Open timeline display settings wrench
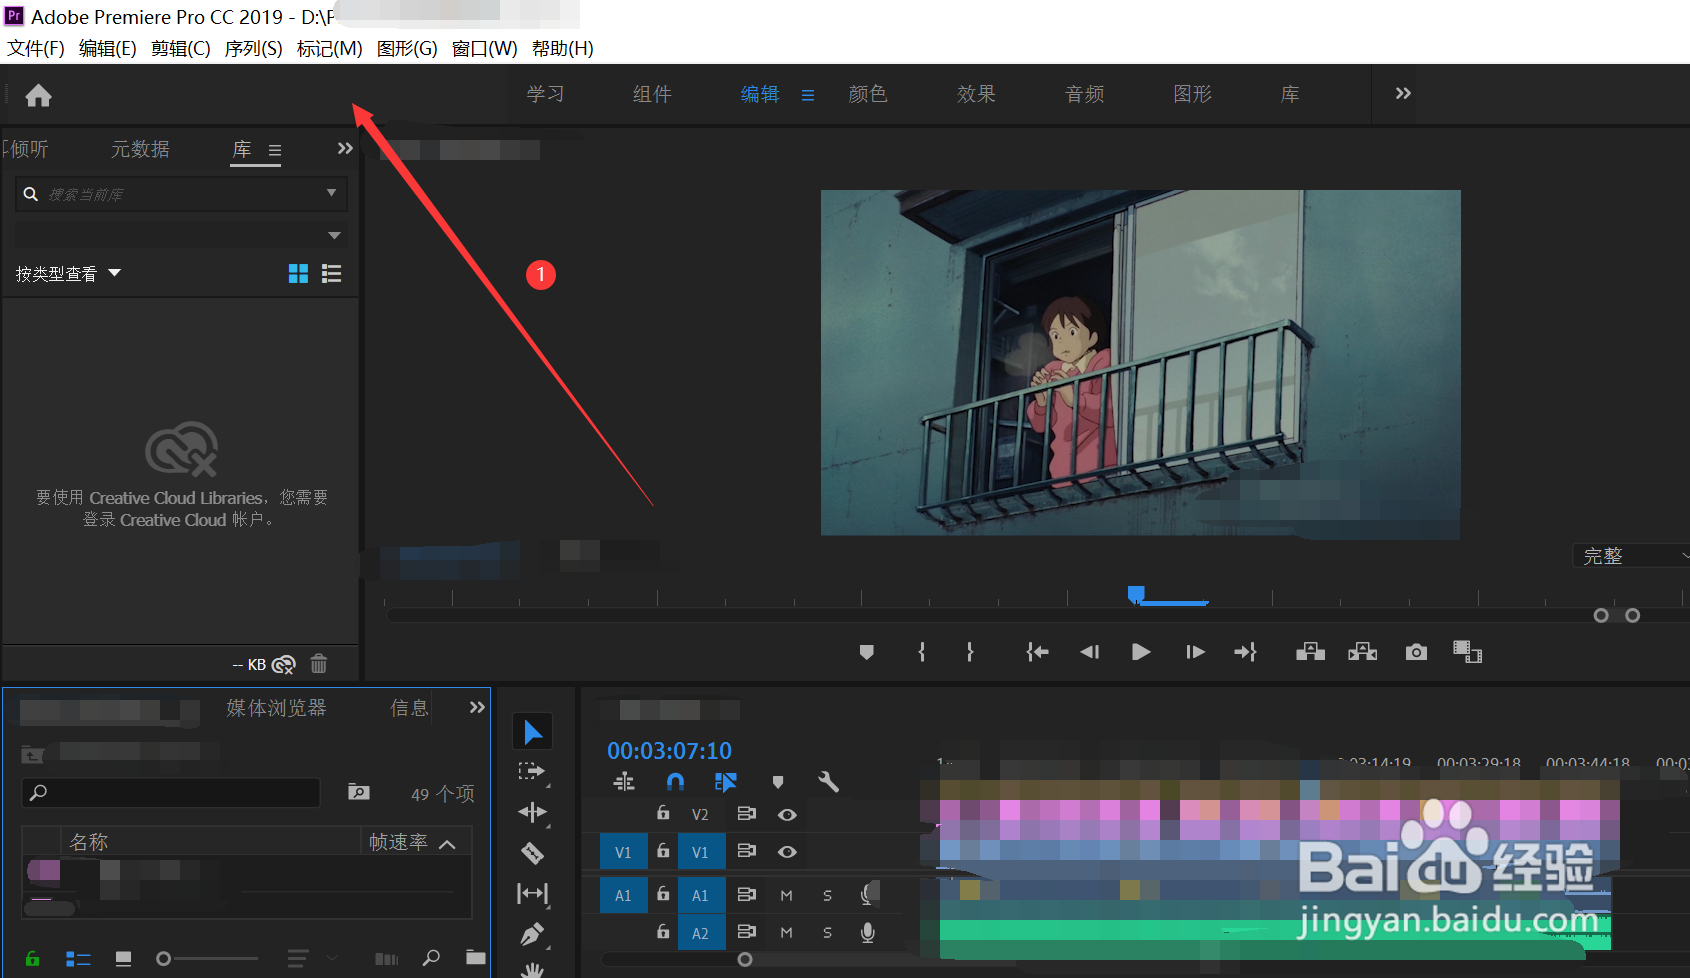Viewport: 1690px width, 978px height. [x=828, y=782]
